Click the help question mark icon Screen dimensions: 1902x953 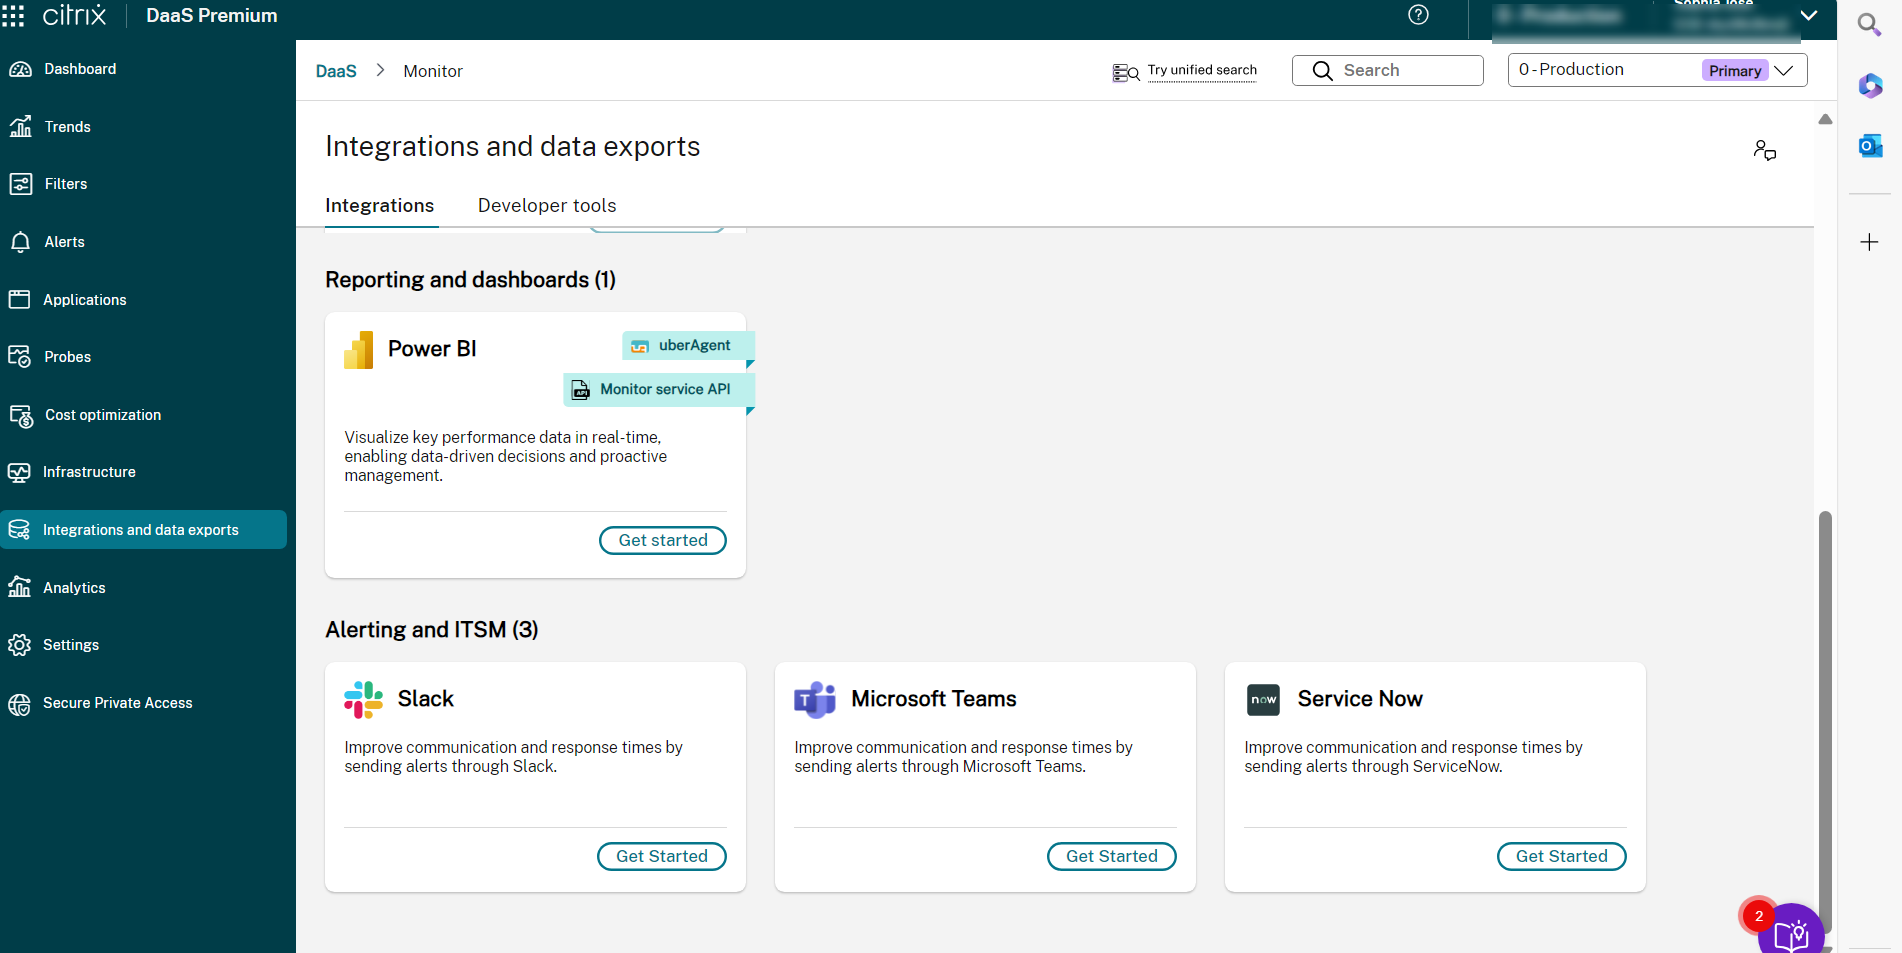1418,15
